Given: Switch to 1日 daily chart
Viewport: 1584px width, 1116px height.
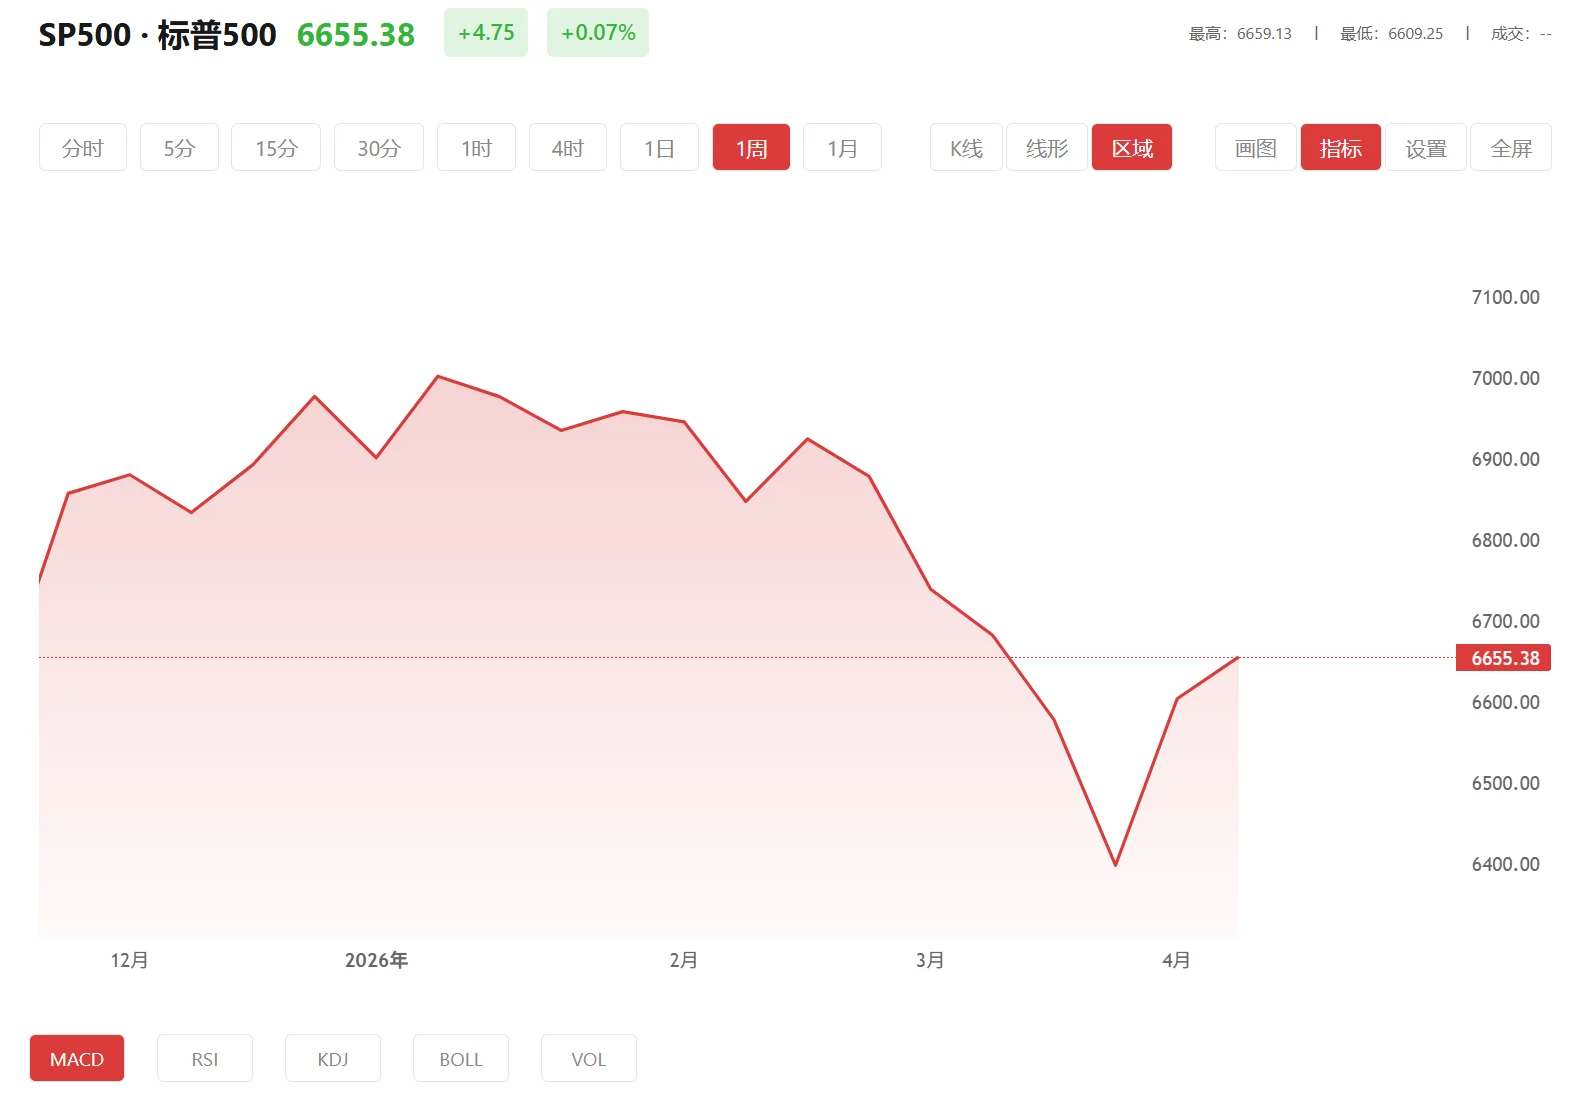Looking at the screenshot, I should pos(659,148).
